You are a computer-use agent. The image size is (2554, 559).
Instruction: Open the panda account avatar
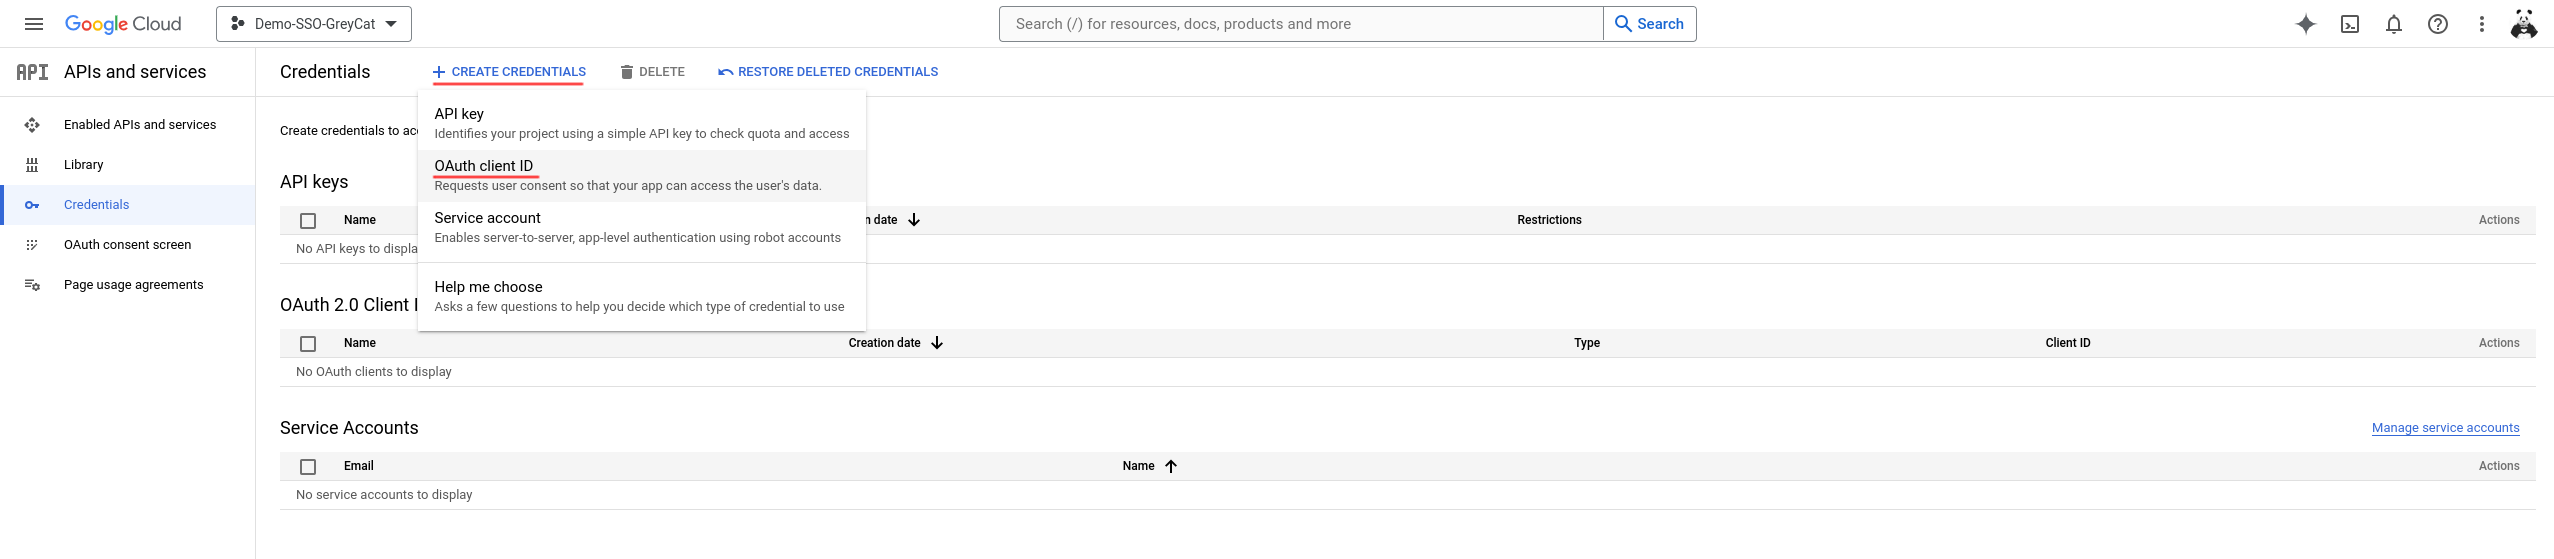(2524, 24)
